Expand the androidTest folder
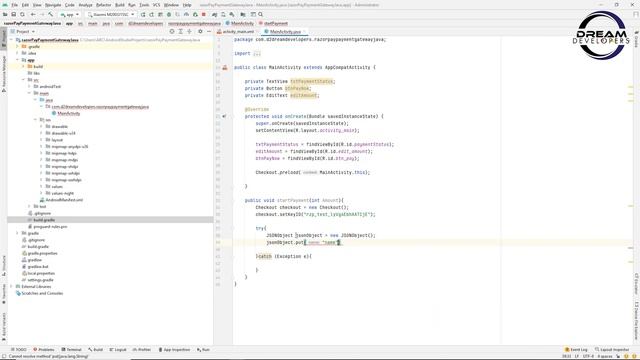The width and height of the screenshot is (640, 360). (x=29, y=87)
